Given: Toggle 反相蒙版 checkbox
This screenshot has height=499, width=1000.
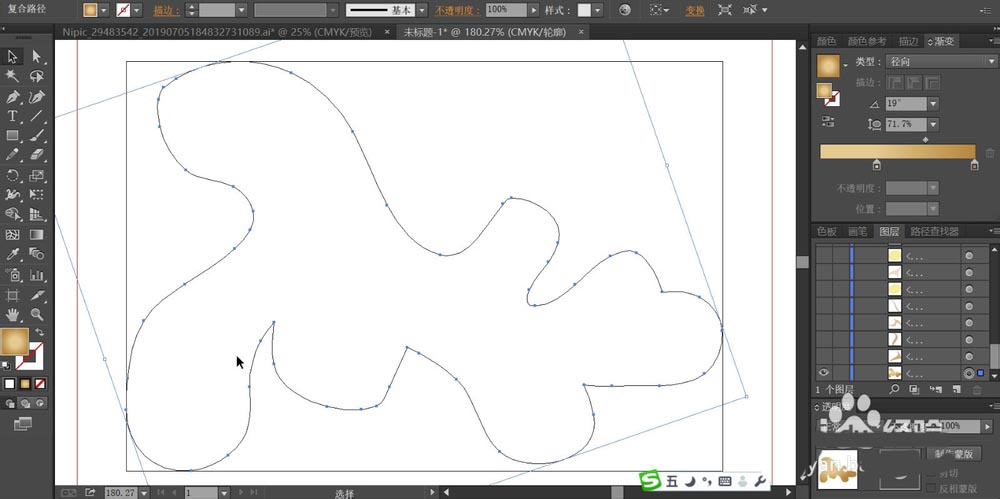Looking at the screenshot, I should coord(931,488).
